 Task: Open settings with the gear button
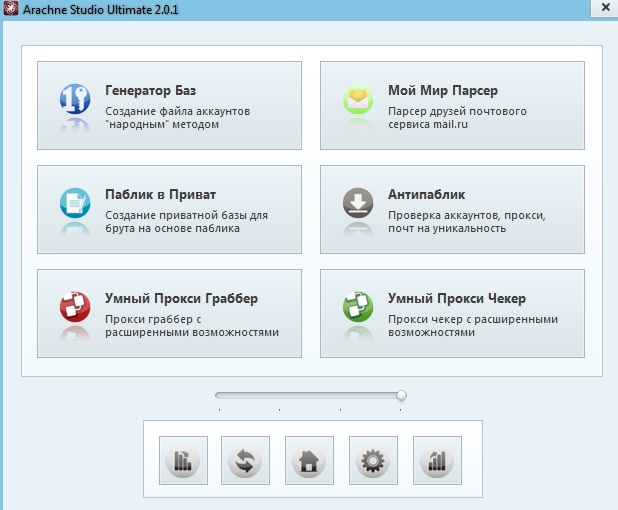point(373,461)
